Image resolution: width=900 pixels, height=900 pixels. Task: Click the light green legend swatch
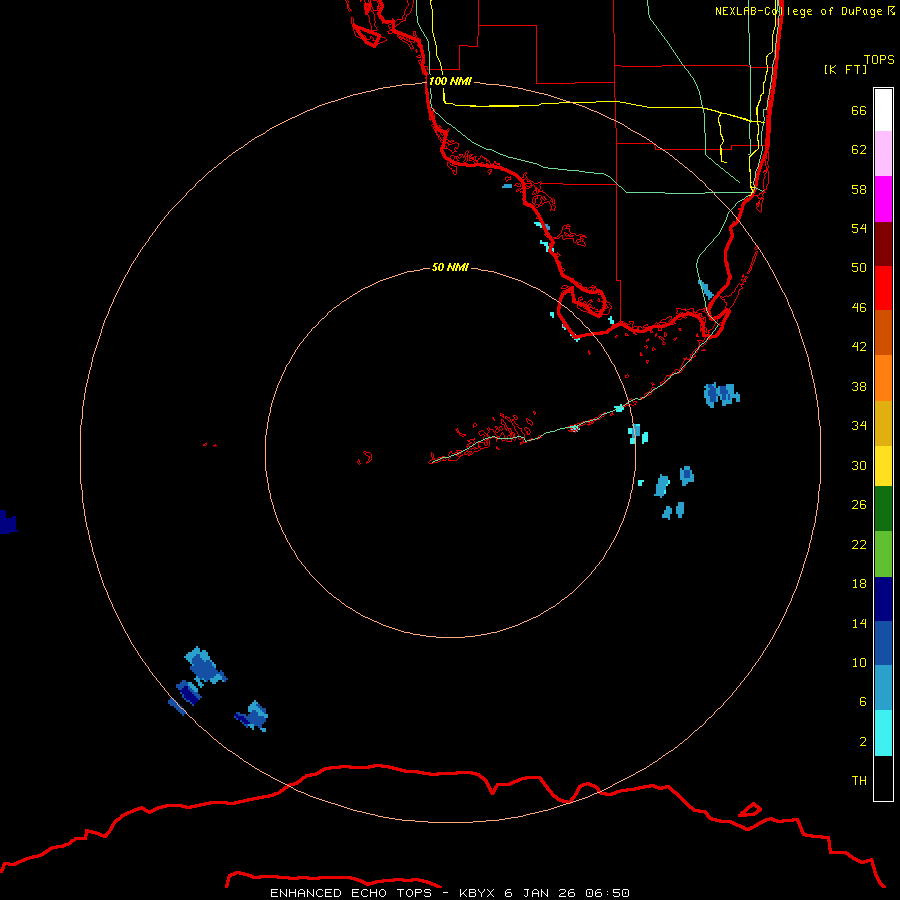coord(883,554)
